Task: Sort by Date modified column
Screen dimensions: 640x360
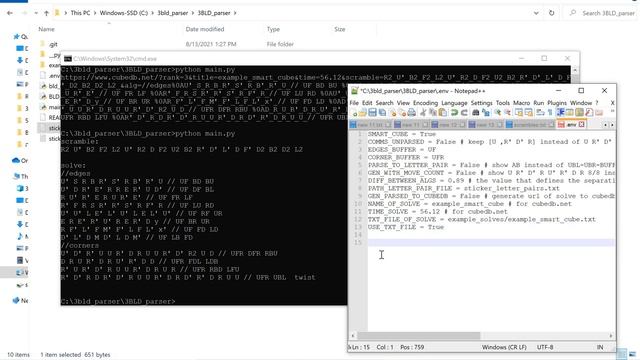Action: point(204,29)
